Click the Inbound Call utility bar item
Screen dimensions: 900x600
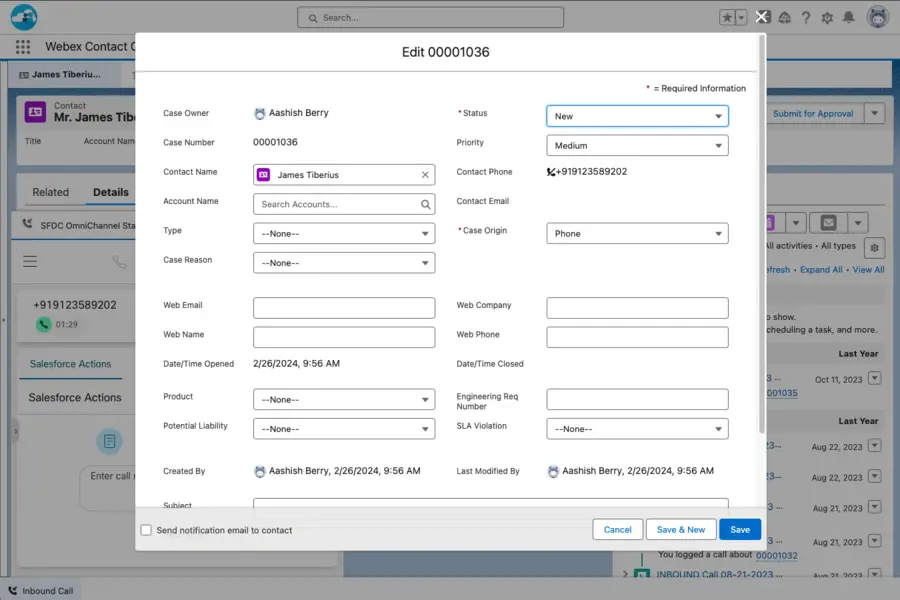[41, 591]
